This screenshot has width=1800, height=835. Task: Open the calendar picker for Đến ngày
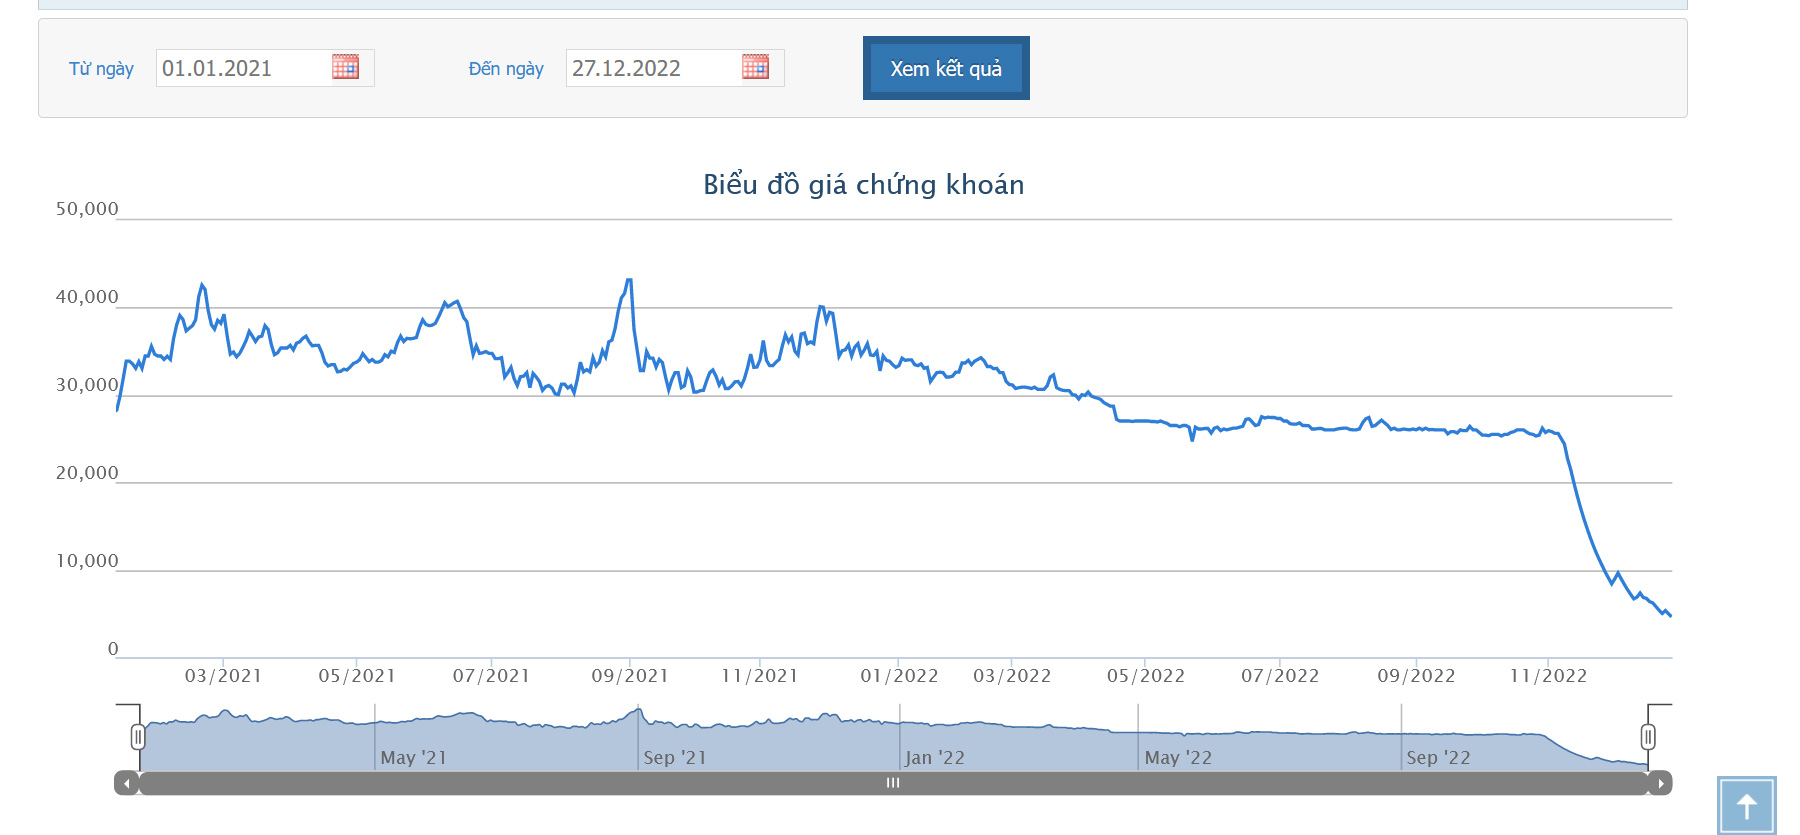click(x=755, y=67)
